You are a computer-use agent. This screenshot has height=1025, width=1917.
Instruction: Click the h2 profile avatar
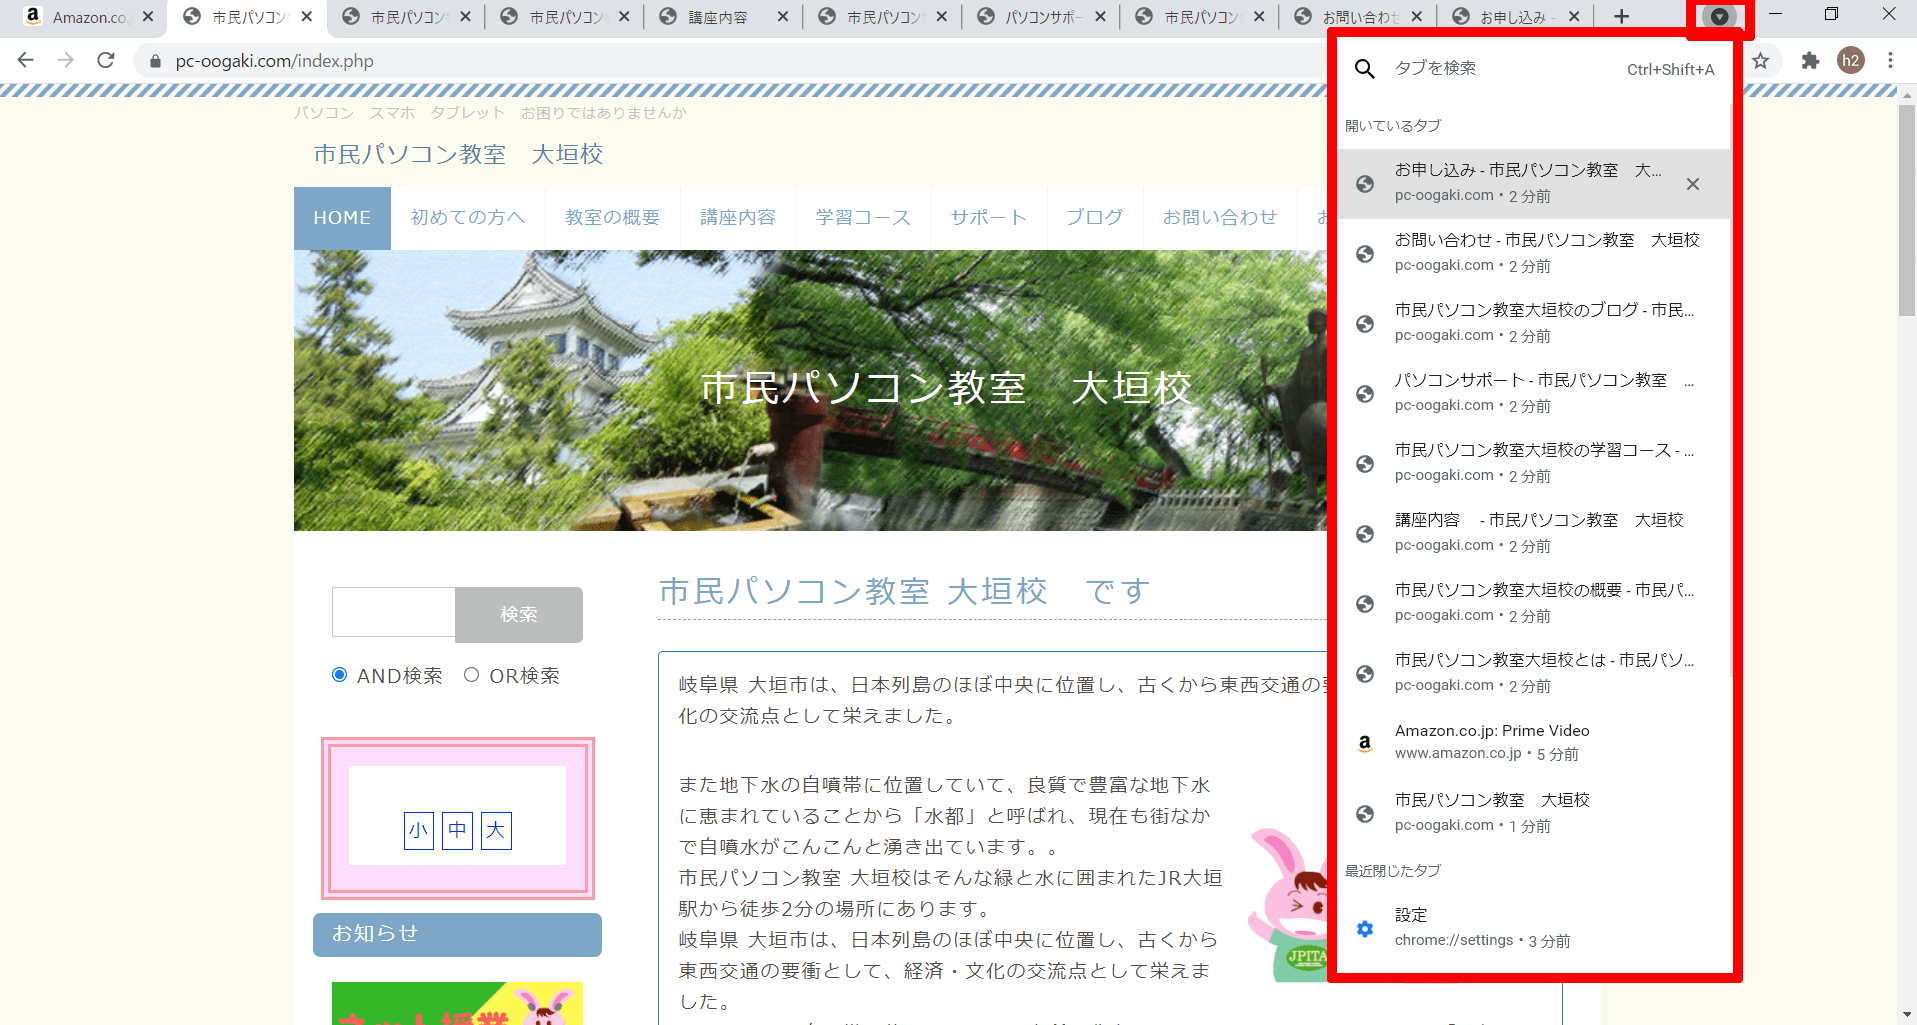tap(1850, 61)
